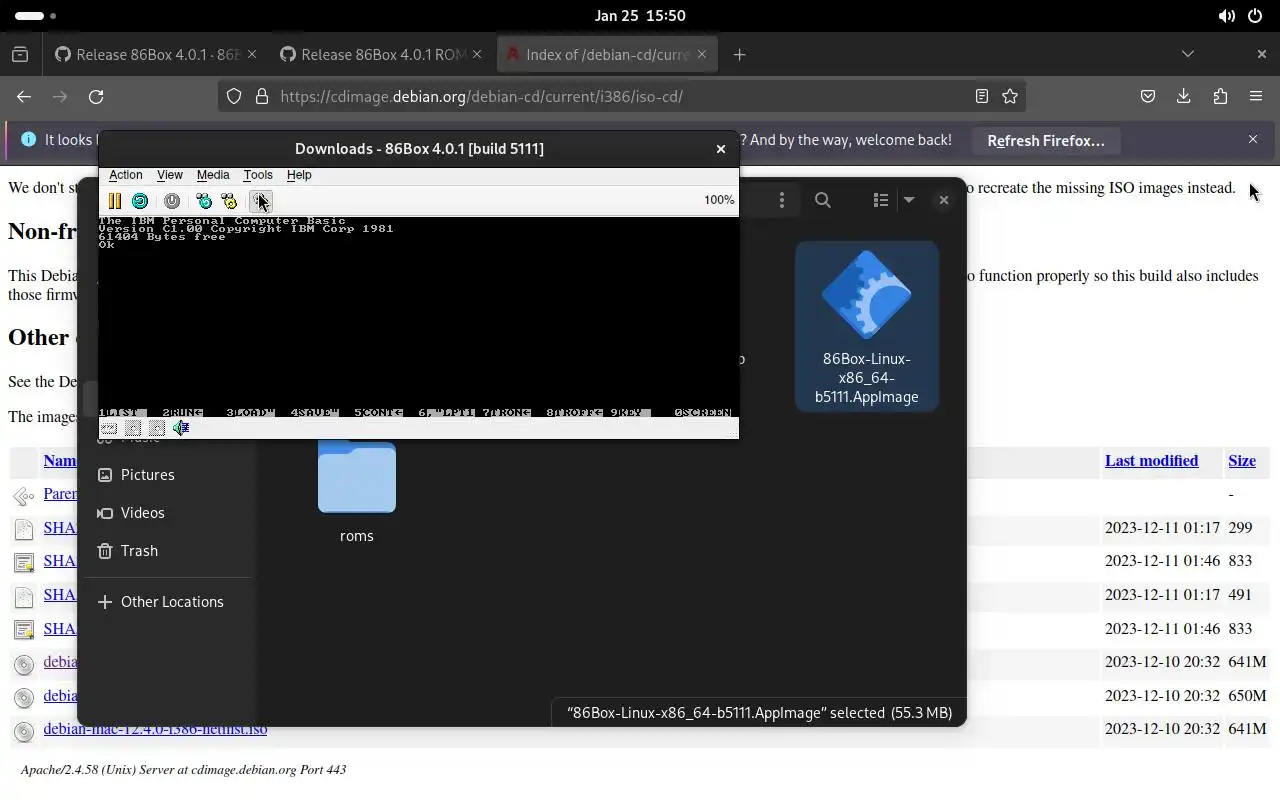
Task: Open Firefox extensions icon
Action: [1220, 97]
